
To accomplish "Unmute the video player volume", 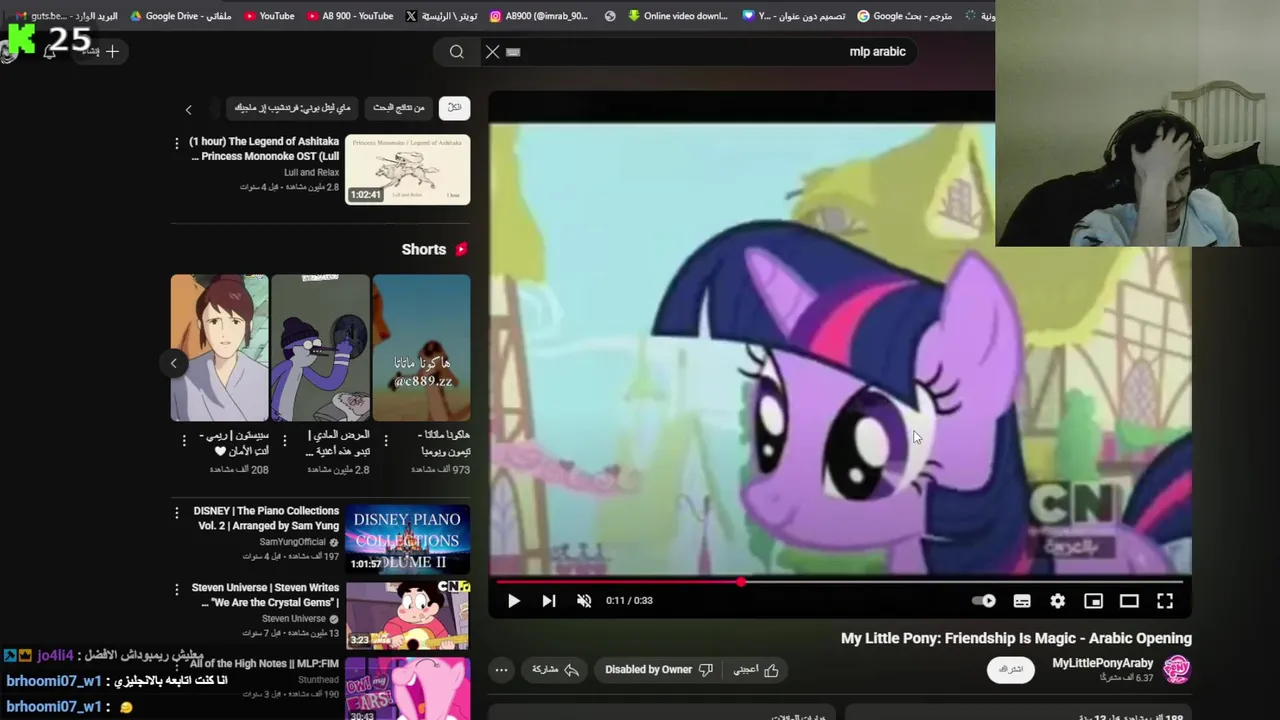I will [584, 601].
